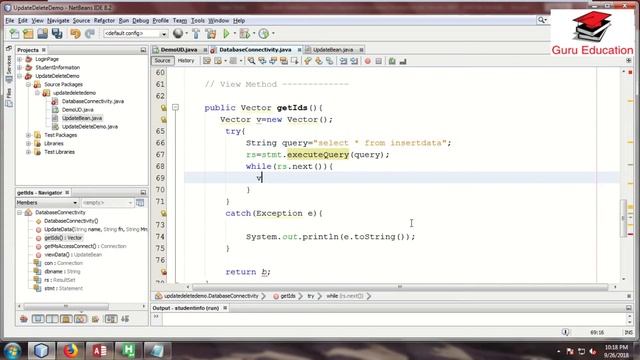
Task: Click the New Project toolbar icon
Action: [x=28, y=33]
